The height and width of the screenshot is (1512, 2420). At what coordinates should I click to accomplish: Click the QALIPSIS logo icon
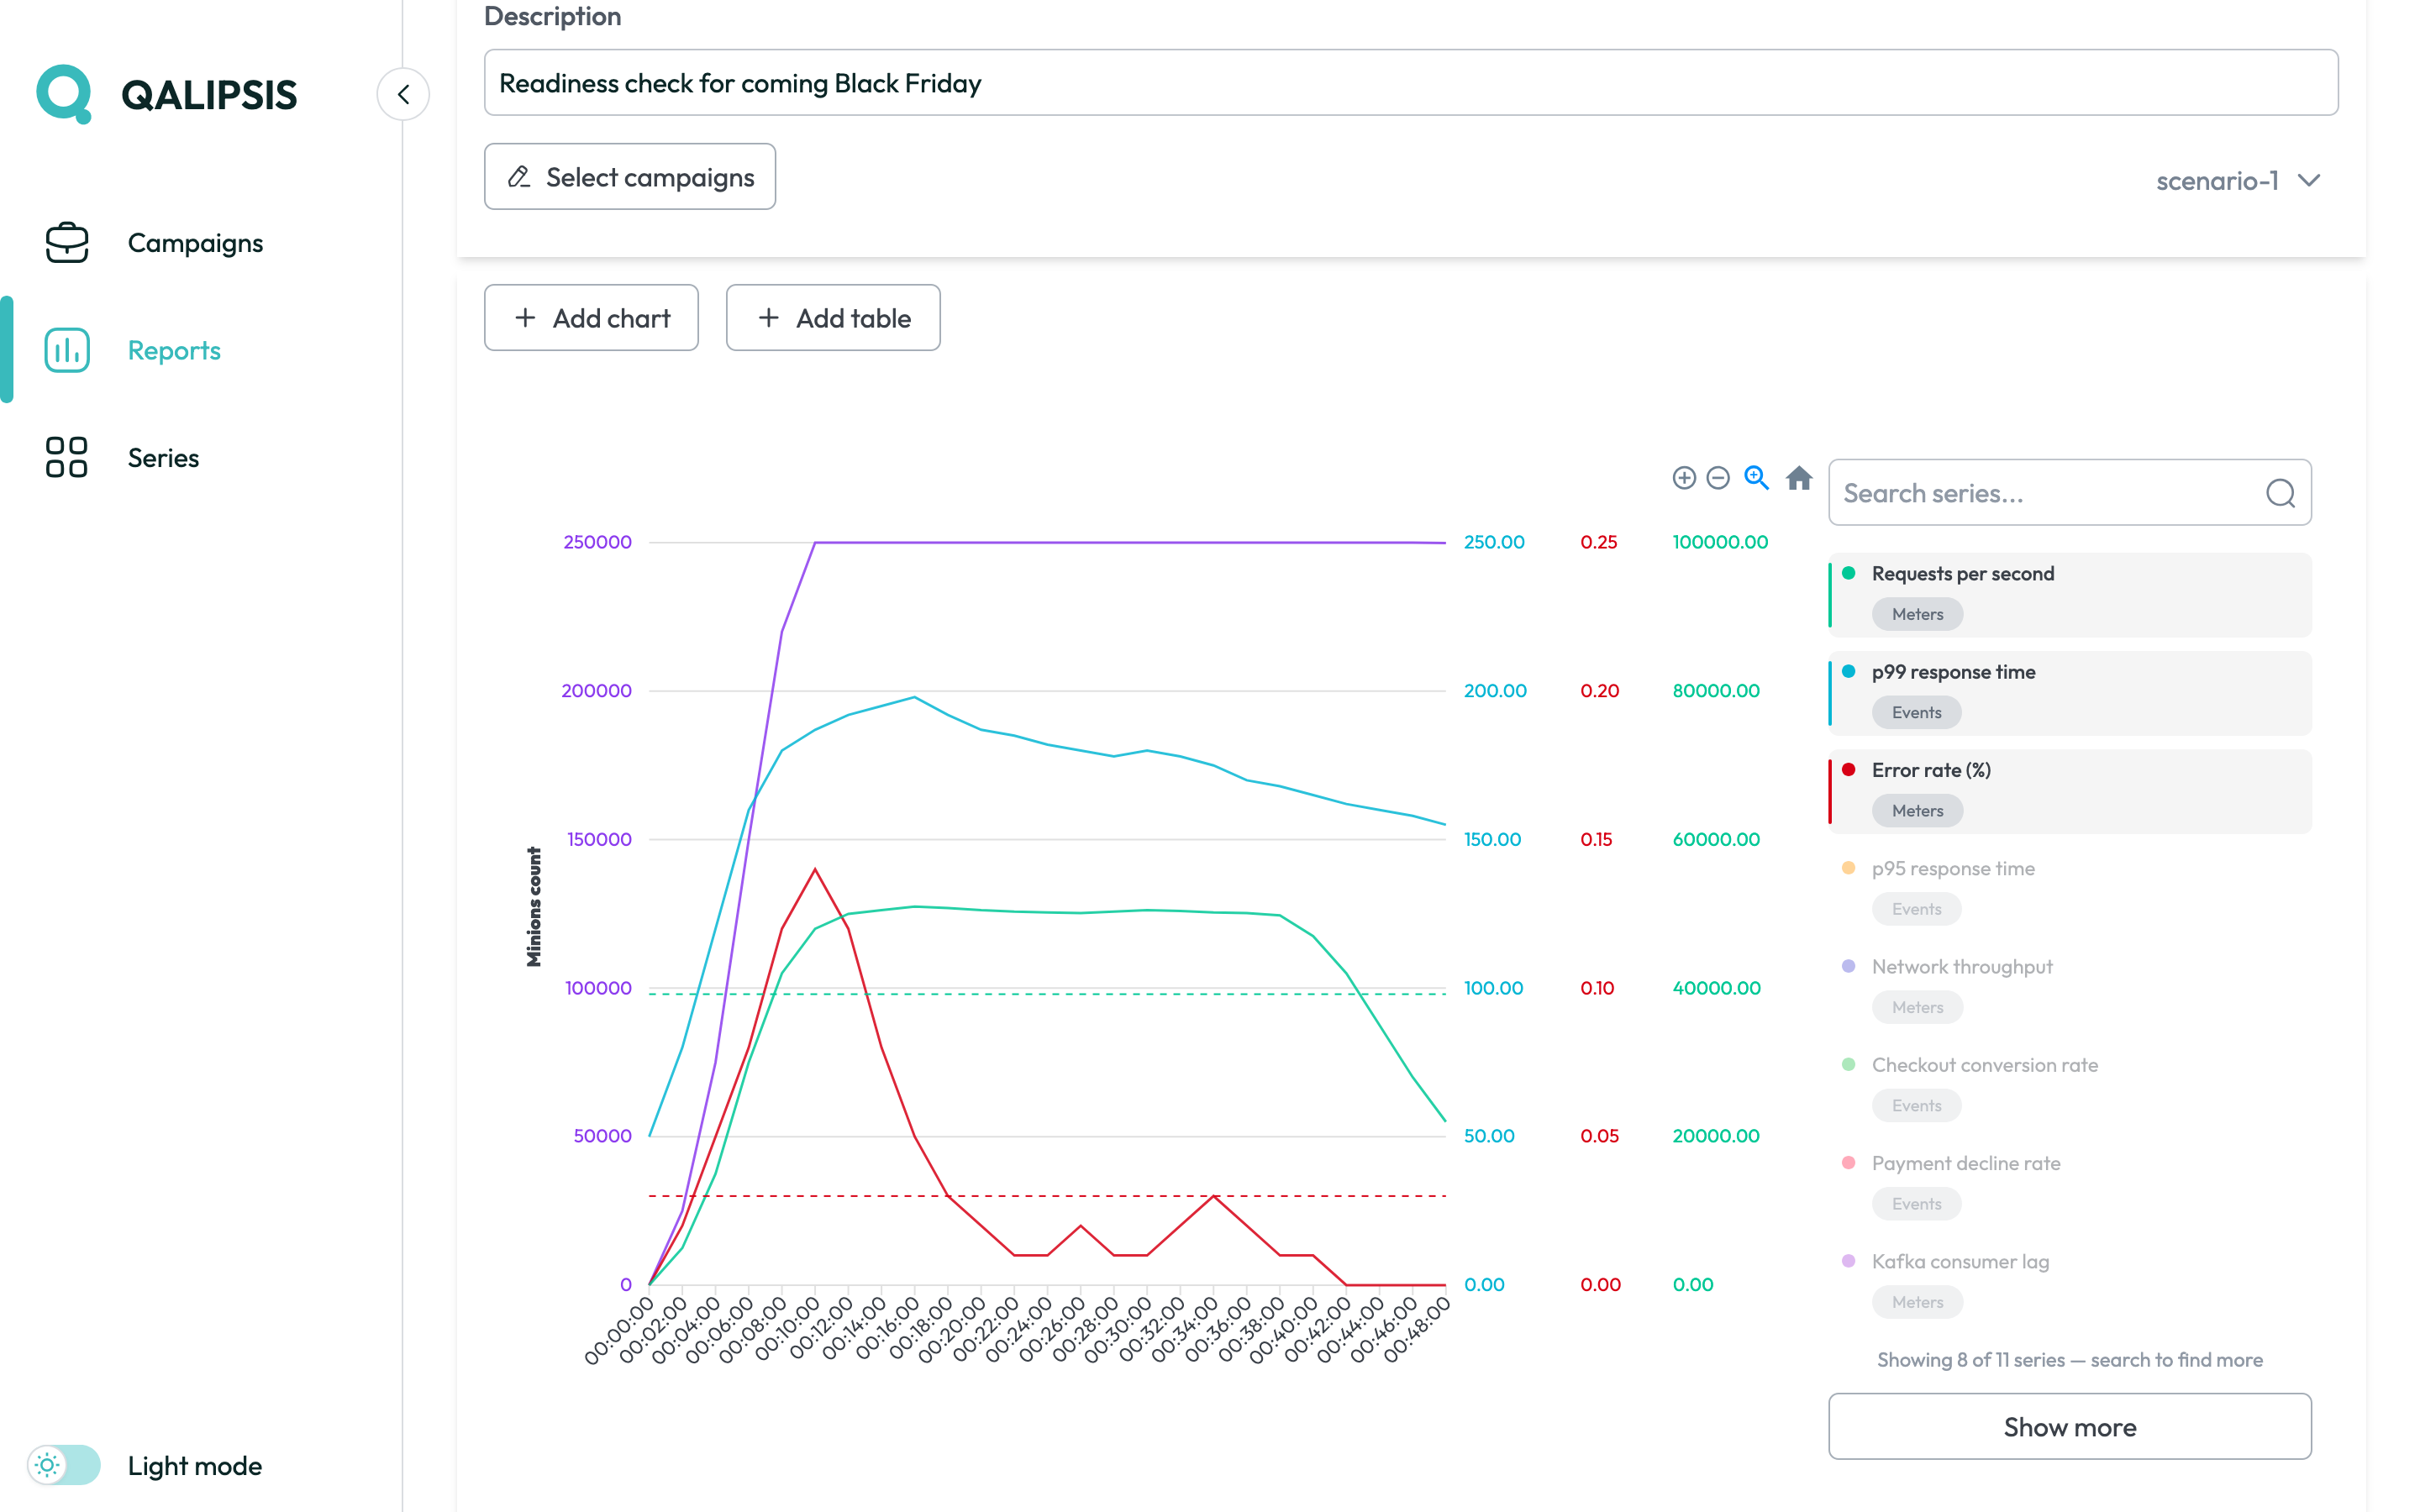click(x=65, y=94)
